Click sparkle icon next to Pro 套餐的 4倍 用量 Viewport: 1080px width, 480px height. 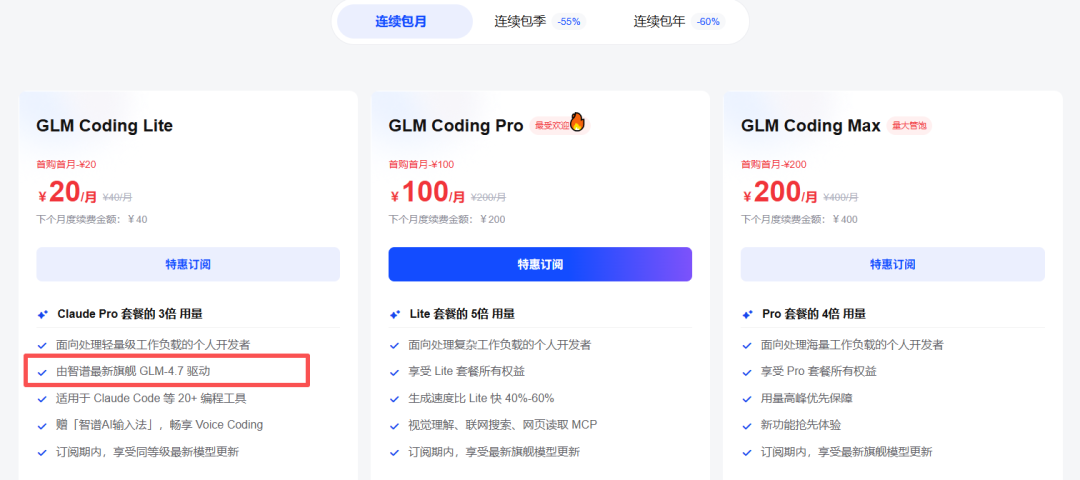click(x=747, y=315)
